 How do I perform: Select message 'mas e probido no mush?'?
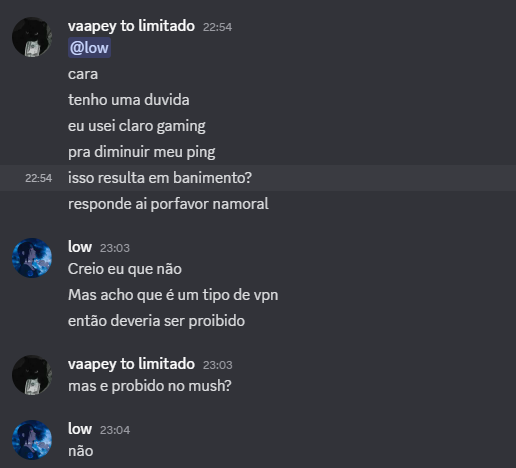click(150, 386)
